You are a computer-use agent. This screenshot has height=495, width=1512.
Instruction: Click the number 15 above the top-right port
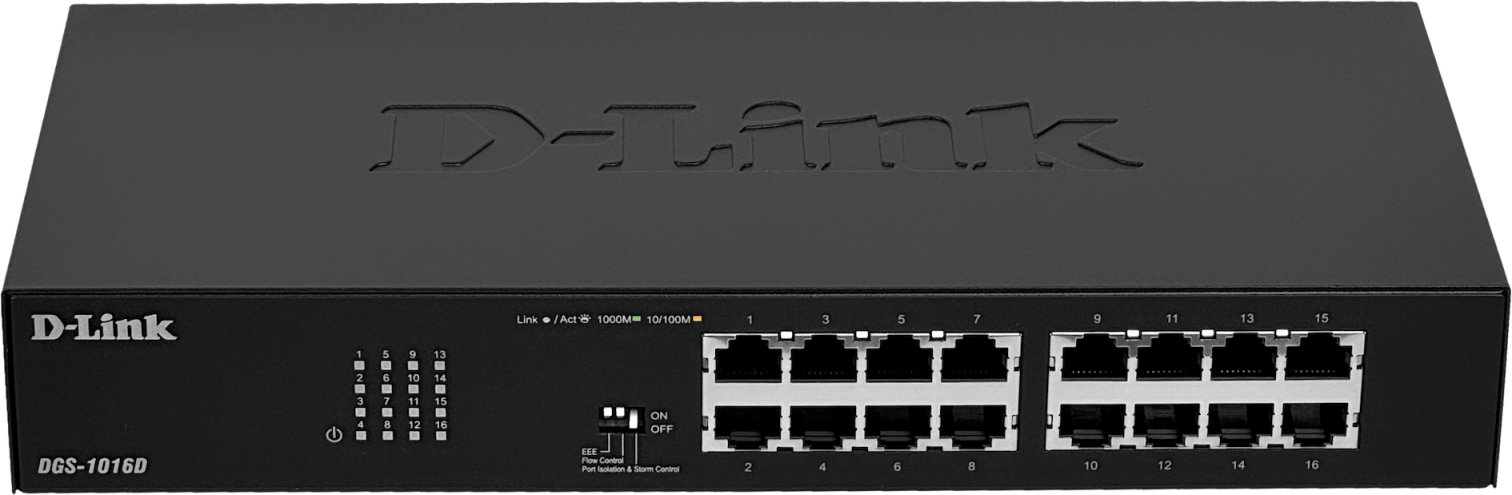tap(1322, 319)
